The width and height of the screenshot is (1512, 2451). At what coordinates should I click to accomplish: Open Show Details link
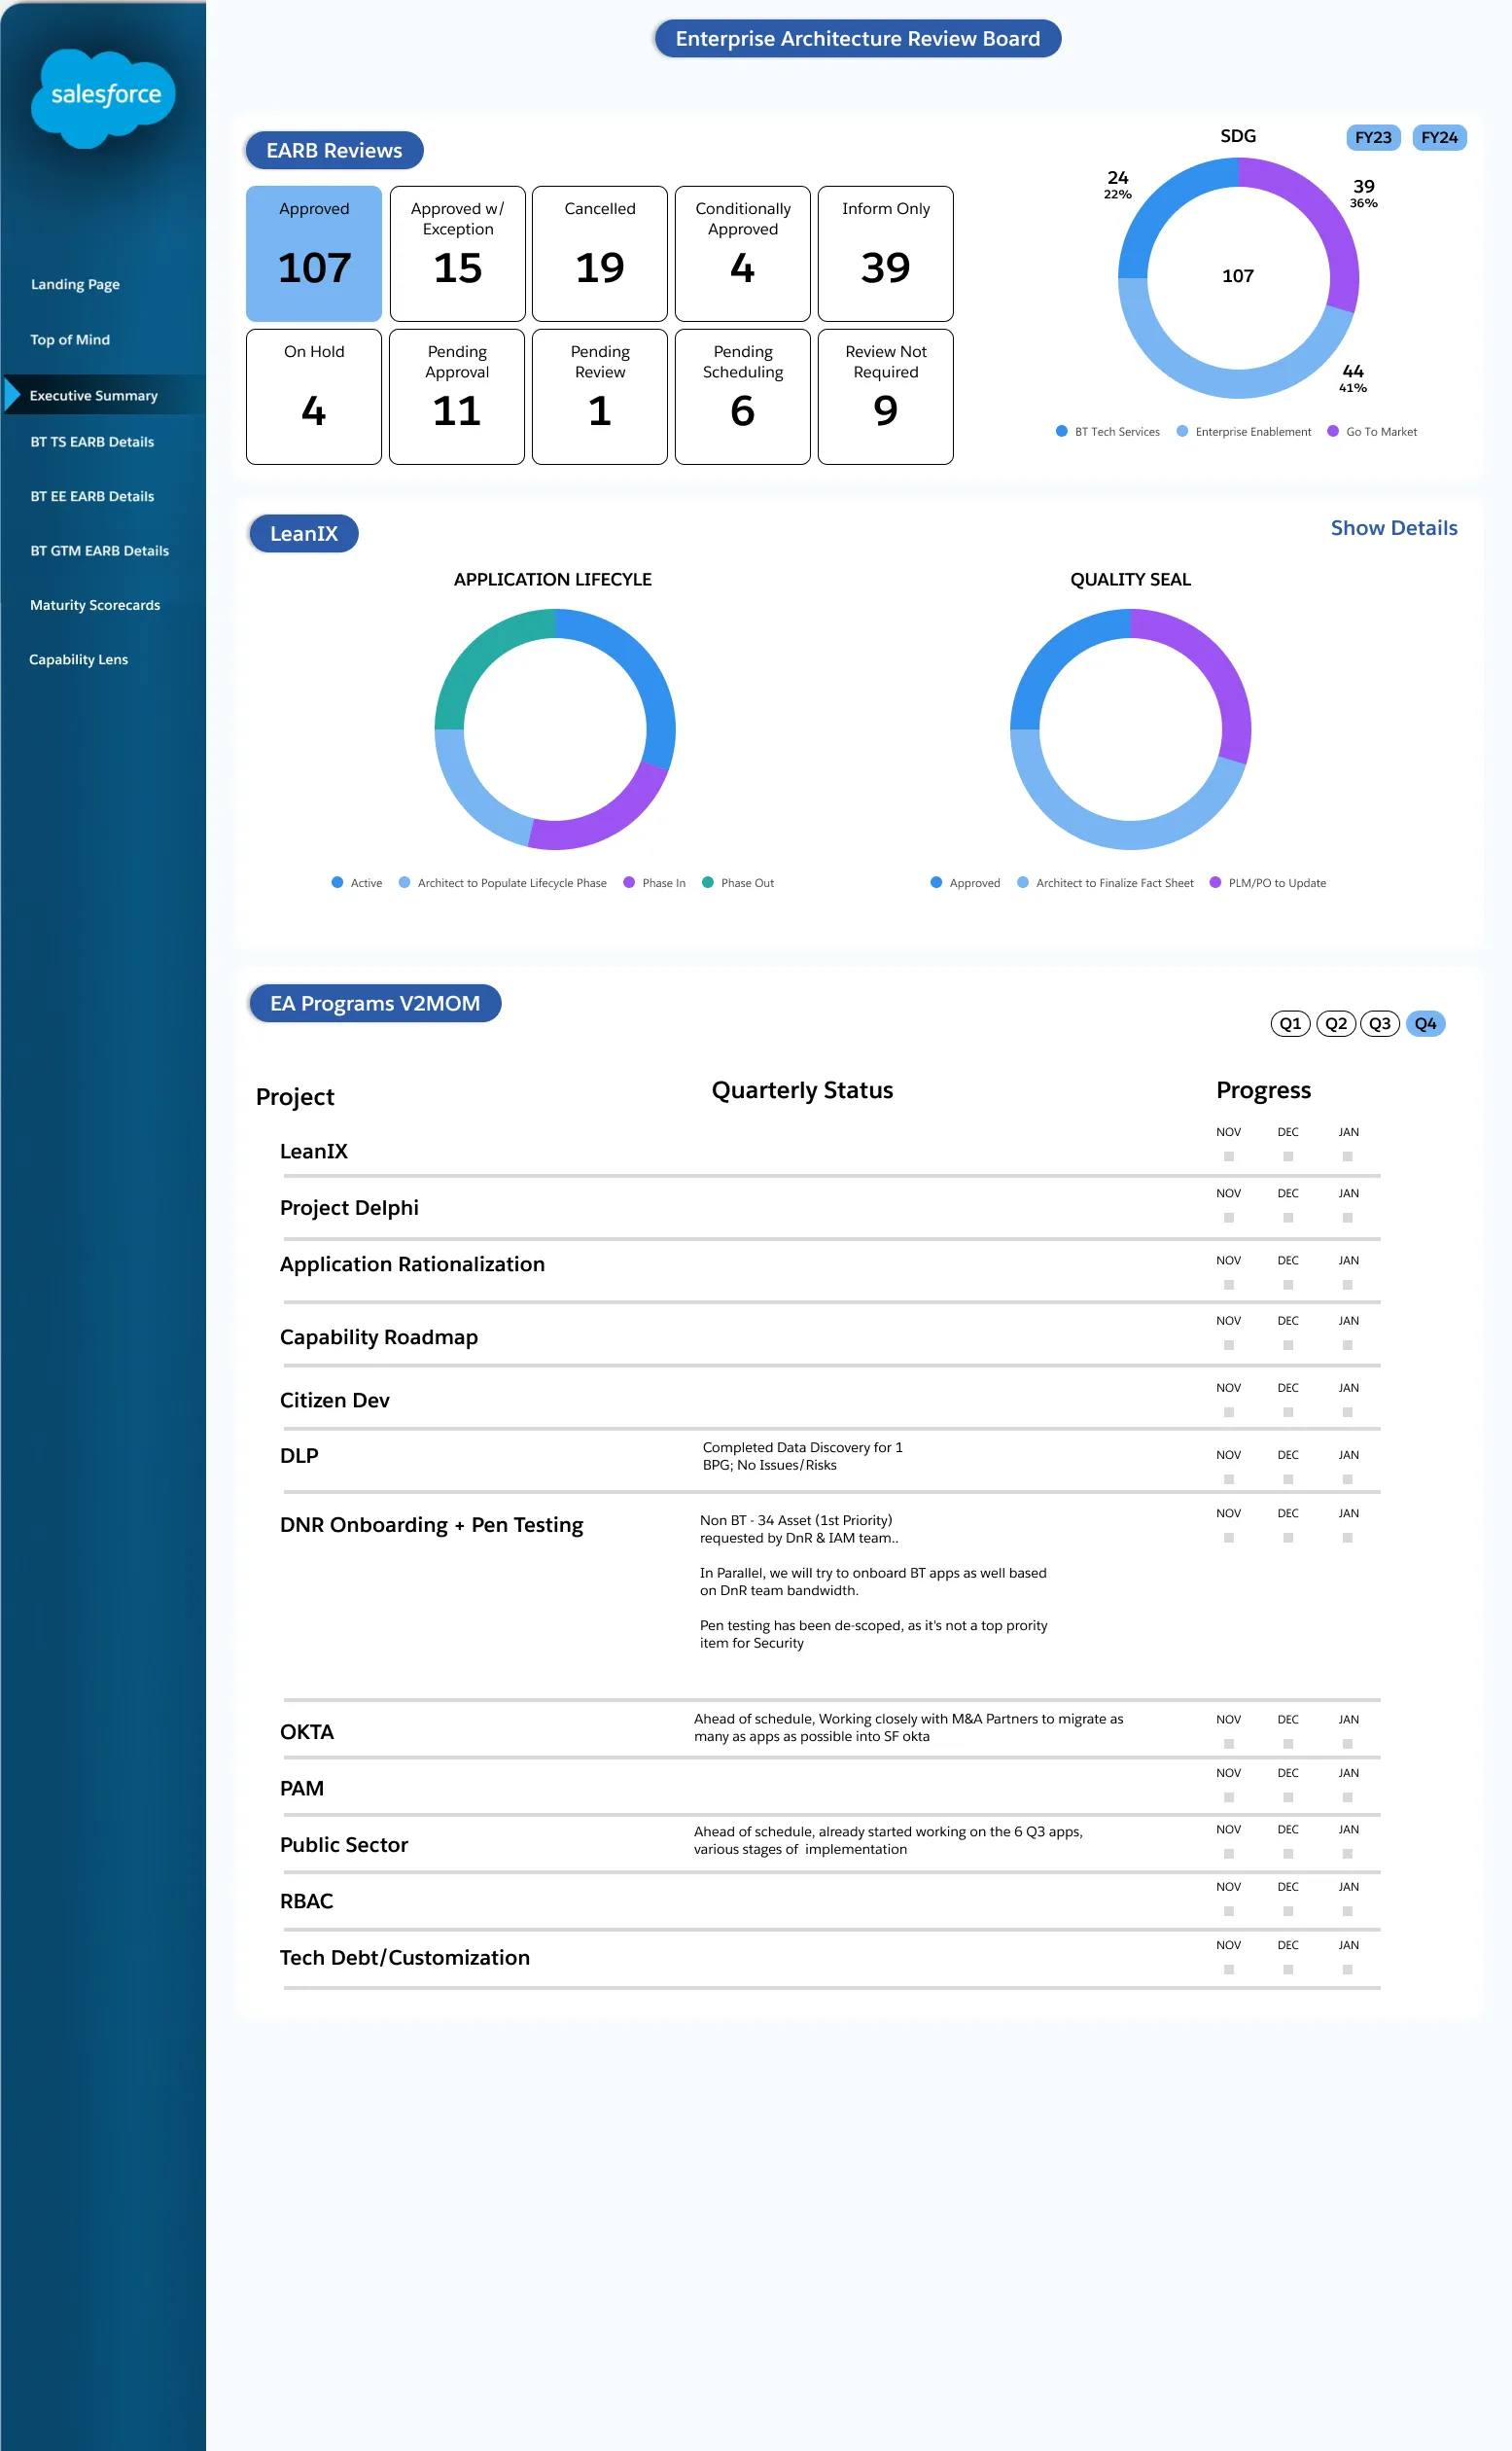[x=1394, y=528]
